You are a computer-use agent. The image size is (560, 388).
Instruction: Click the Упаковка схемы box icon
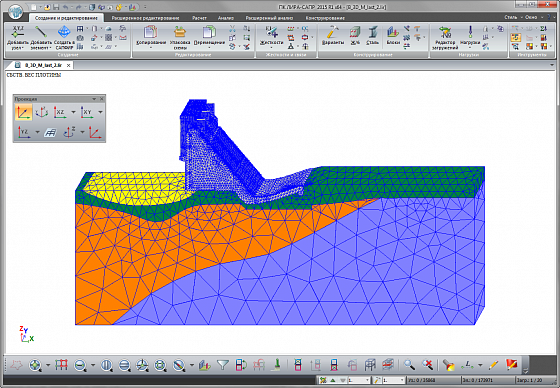[180, 33]
